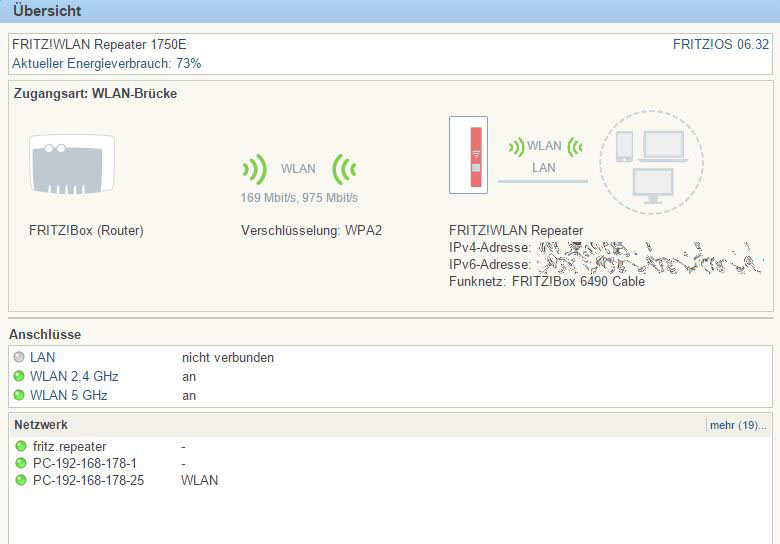Click the green WLAN 2,4 GHz status LED
The image size is (780, 544).
tap(19, 376)
